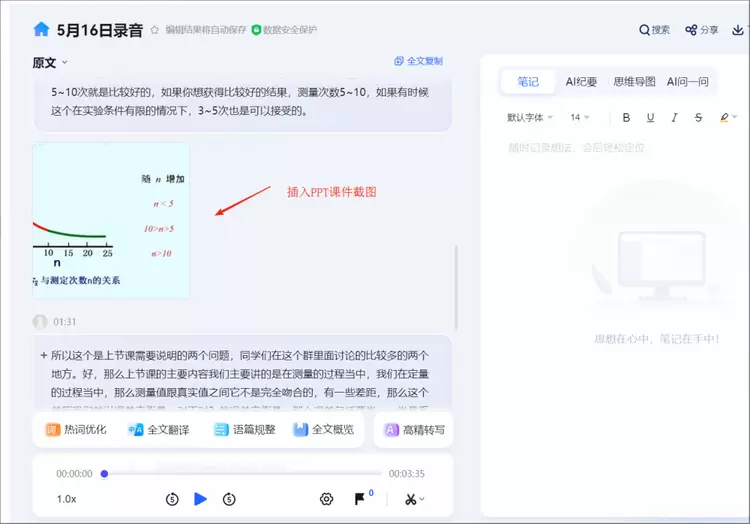The image size is (750, 524).
Task: Toggle bold formatting in notes
Action: pyautogui.click(x=627, y=118)
